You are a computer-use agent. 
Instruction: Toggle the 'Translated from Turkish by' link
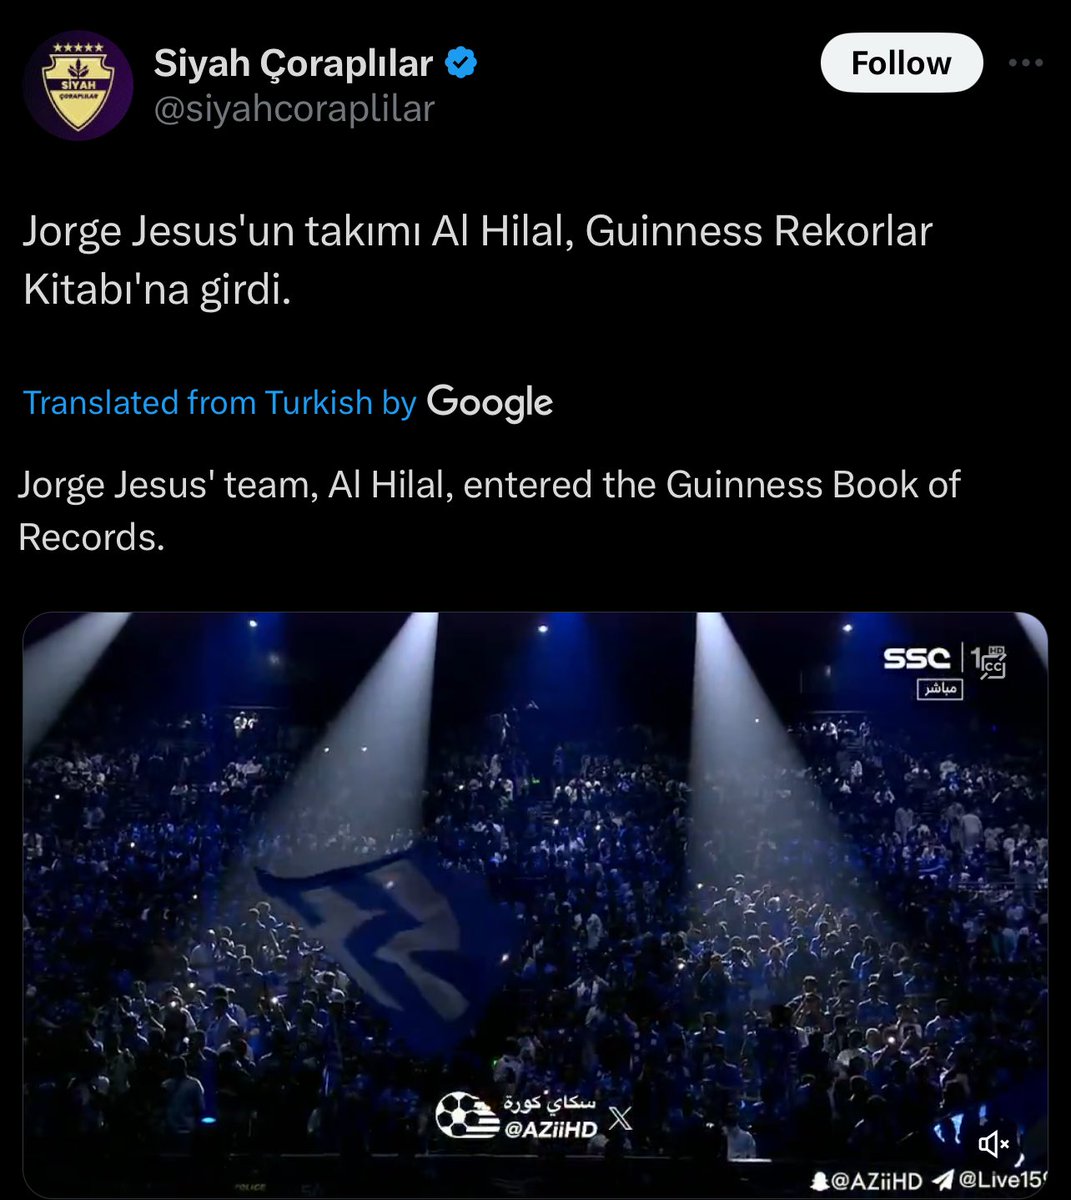(219, 402)
